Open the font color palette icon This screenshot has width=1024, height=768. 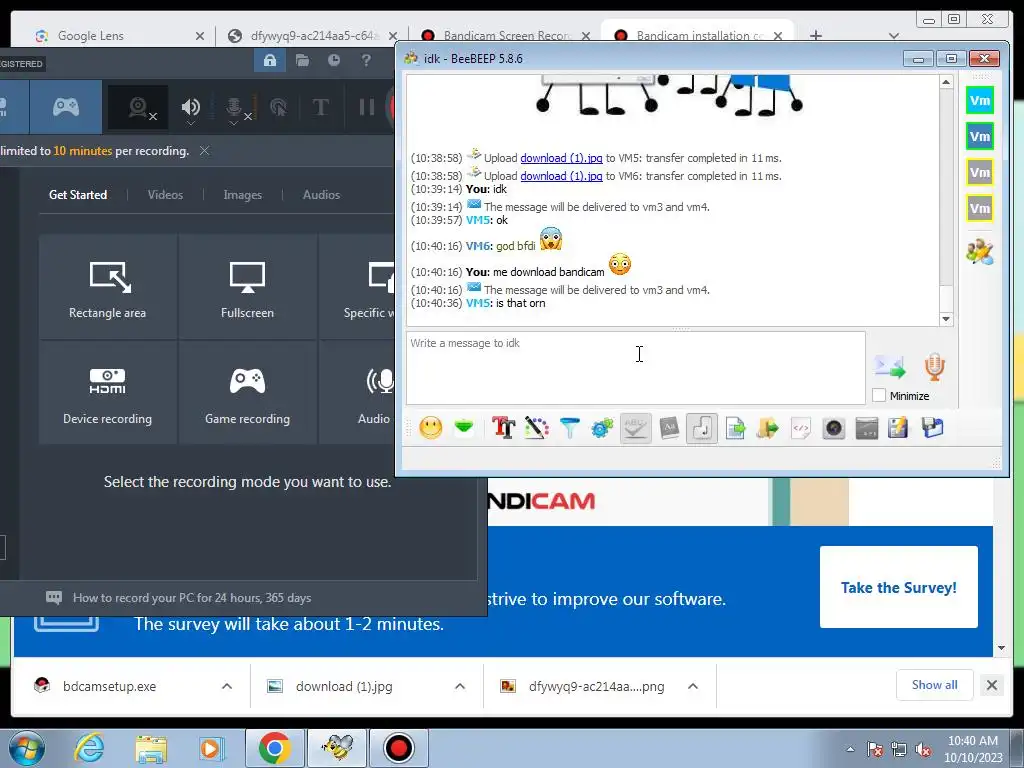coord(536,428)
